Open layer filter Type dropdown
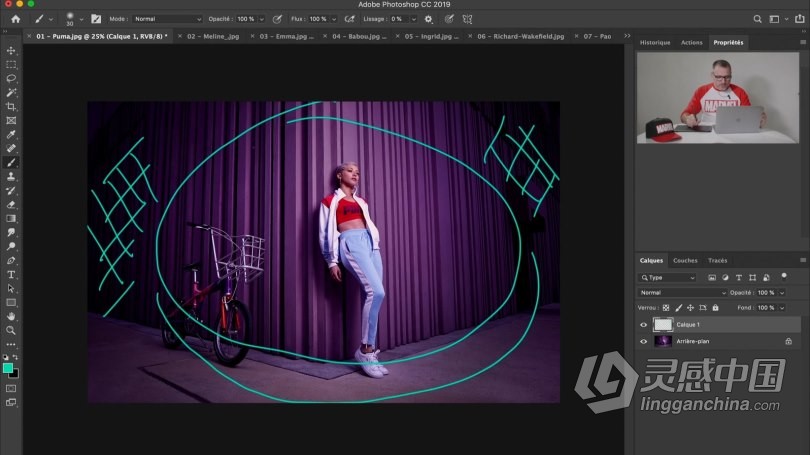 point(667,278)
